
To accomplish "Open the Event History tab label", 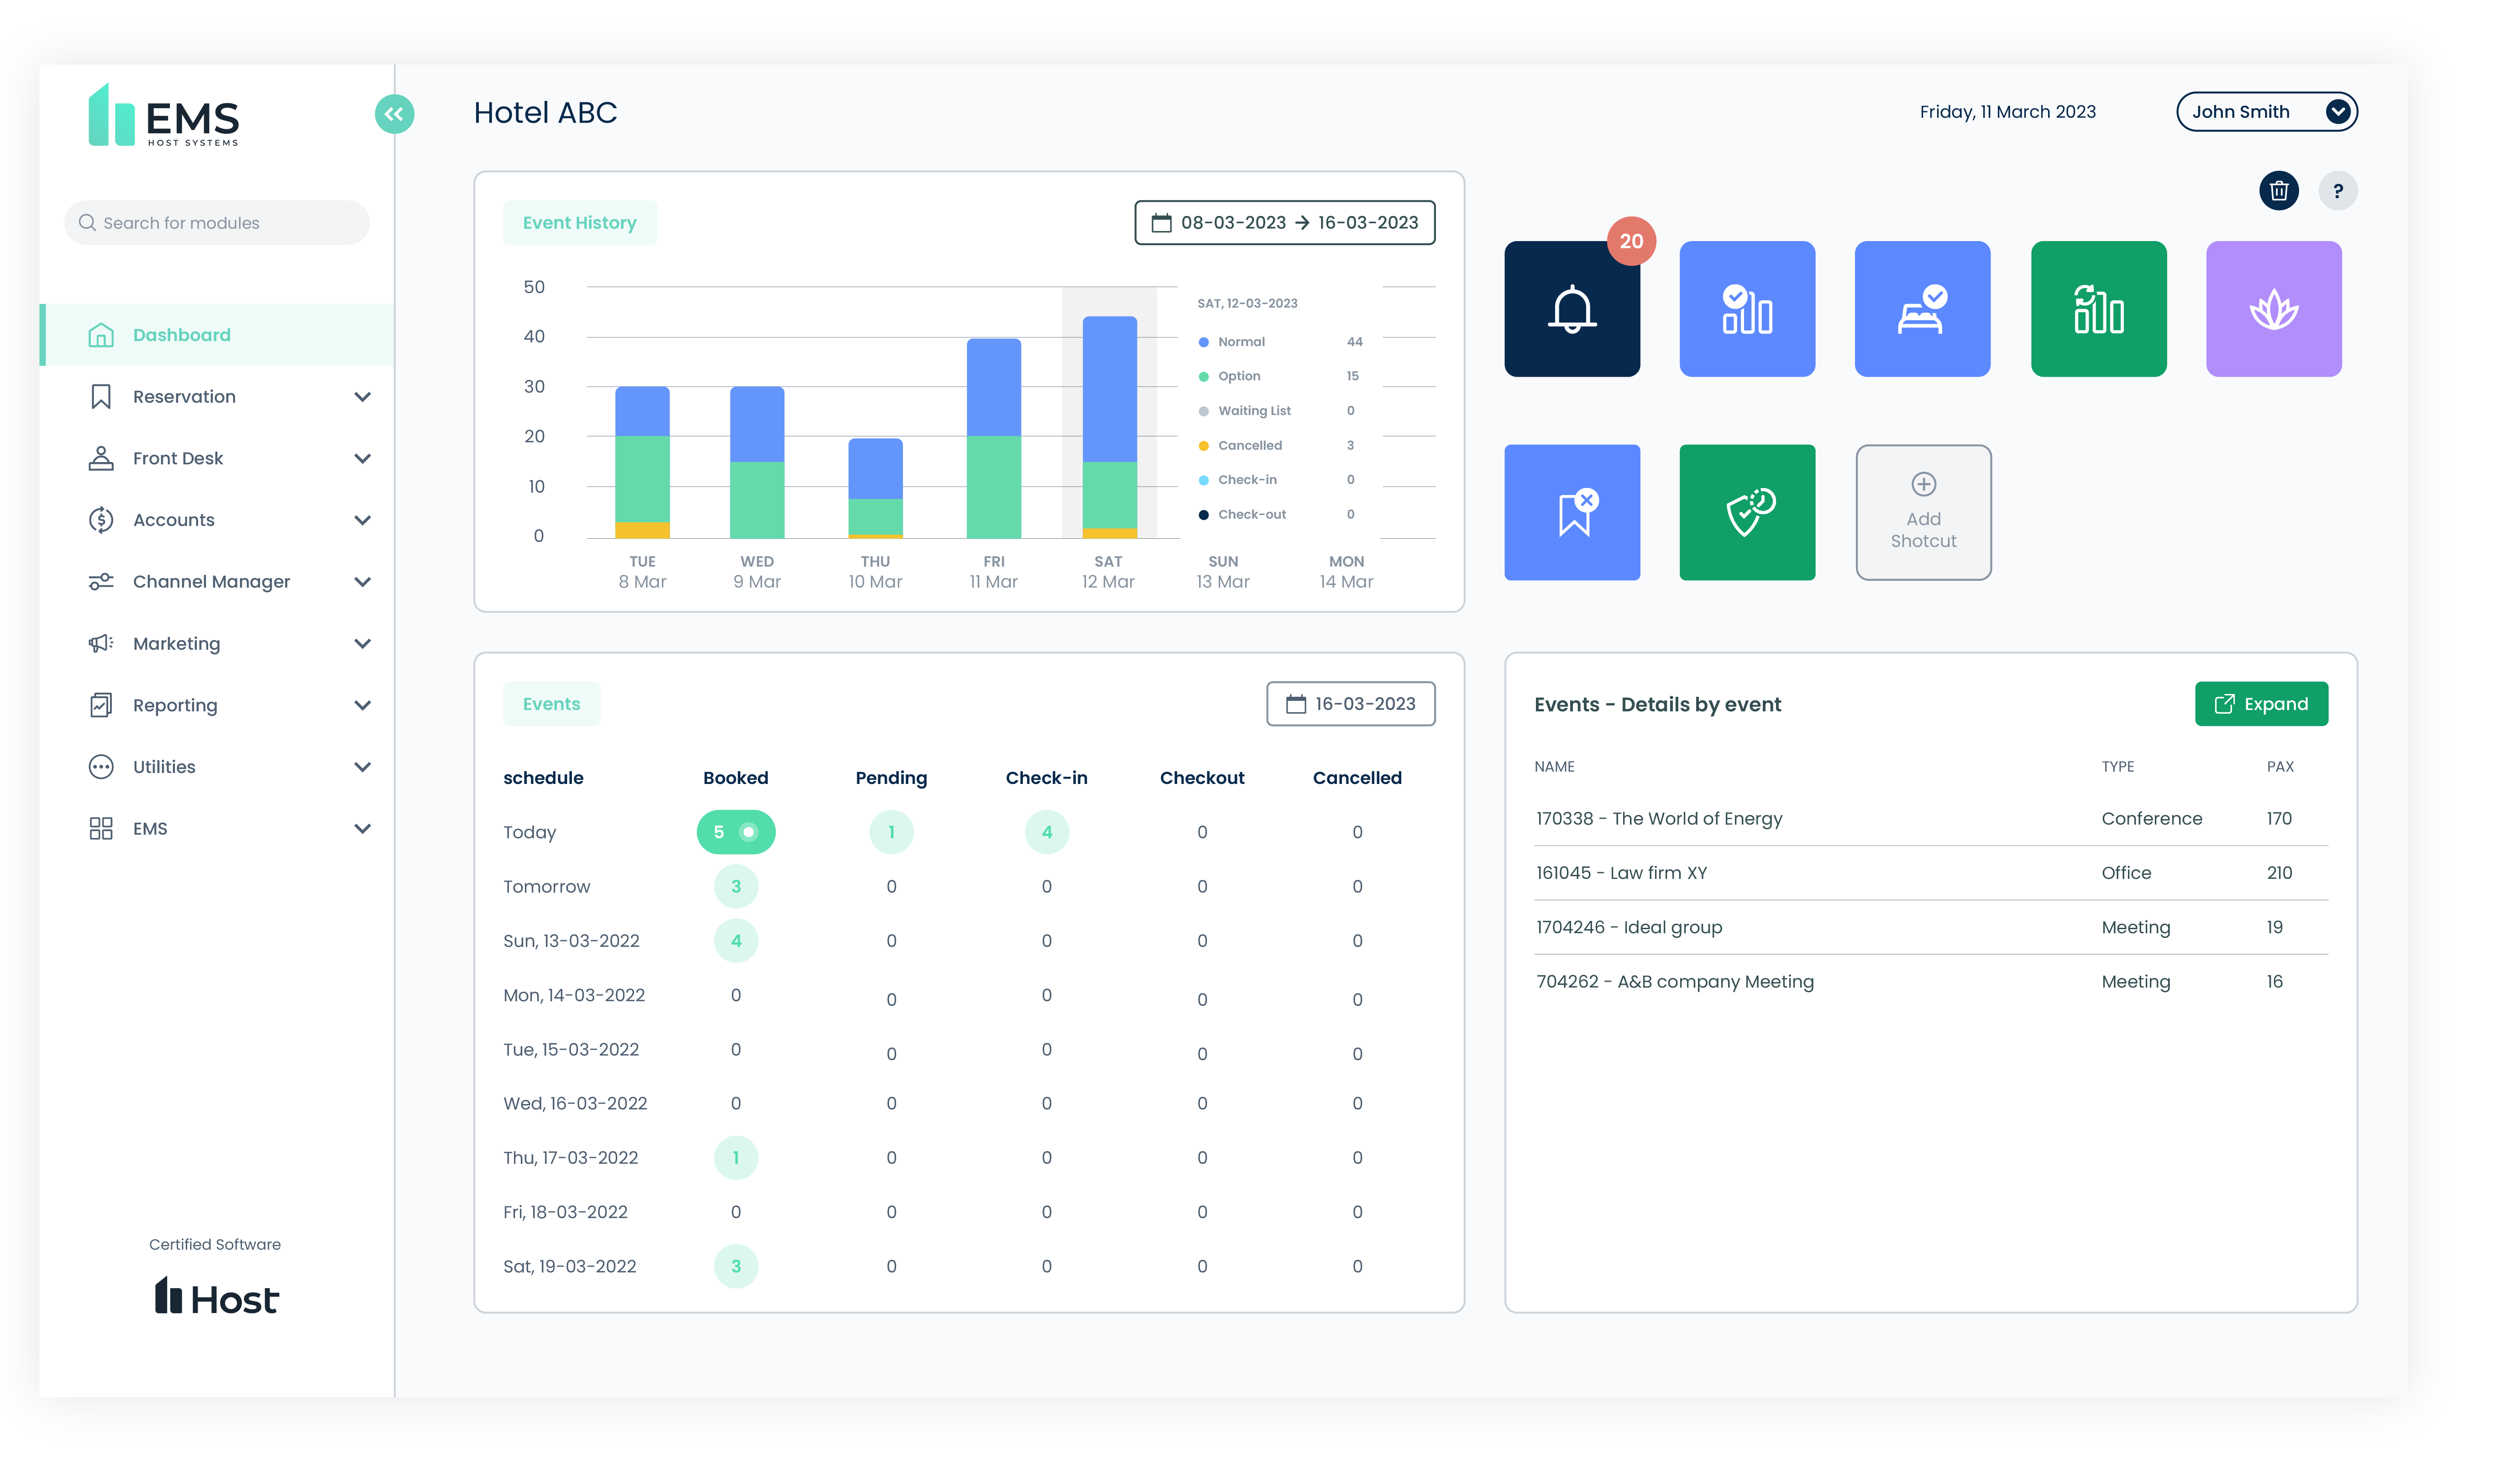I will pyautogui.click(x=579, y=223).
